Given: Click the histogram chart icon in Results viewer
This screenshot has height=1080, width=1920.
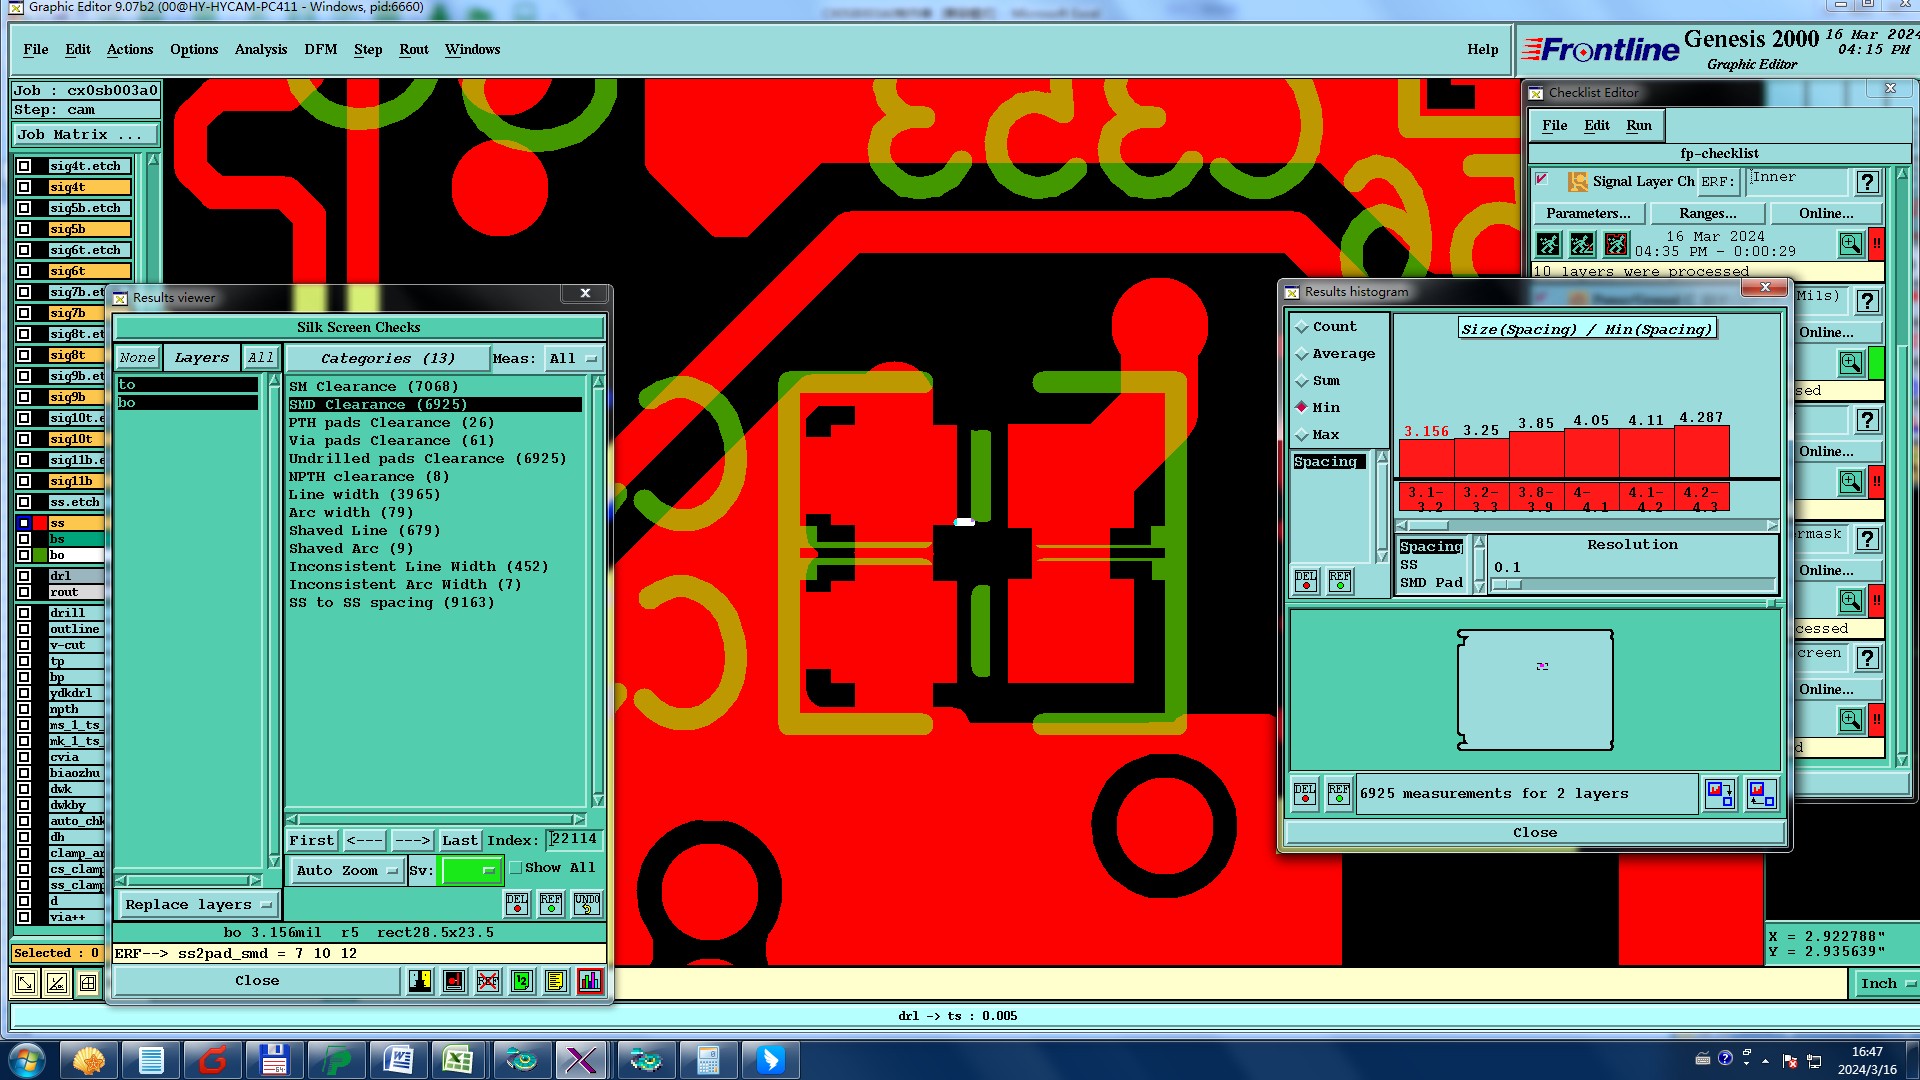Looking at the screenshot, I should (590, 981).
